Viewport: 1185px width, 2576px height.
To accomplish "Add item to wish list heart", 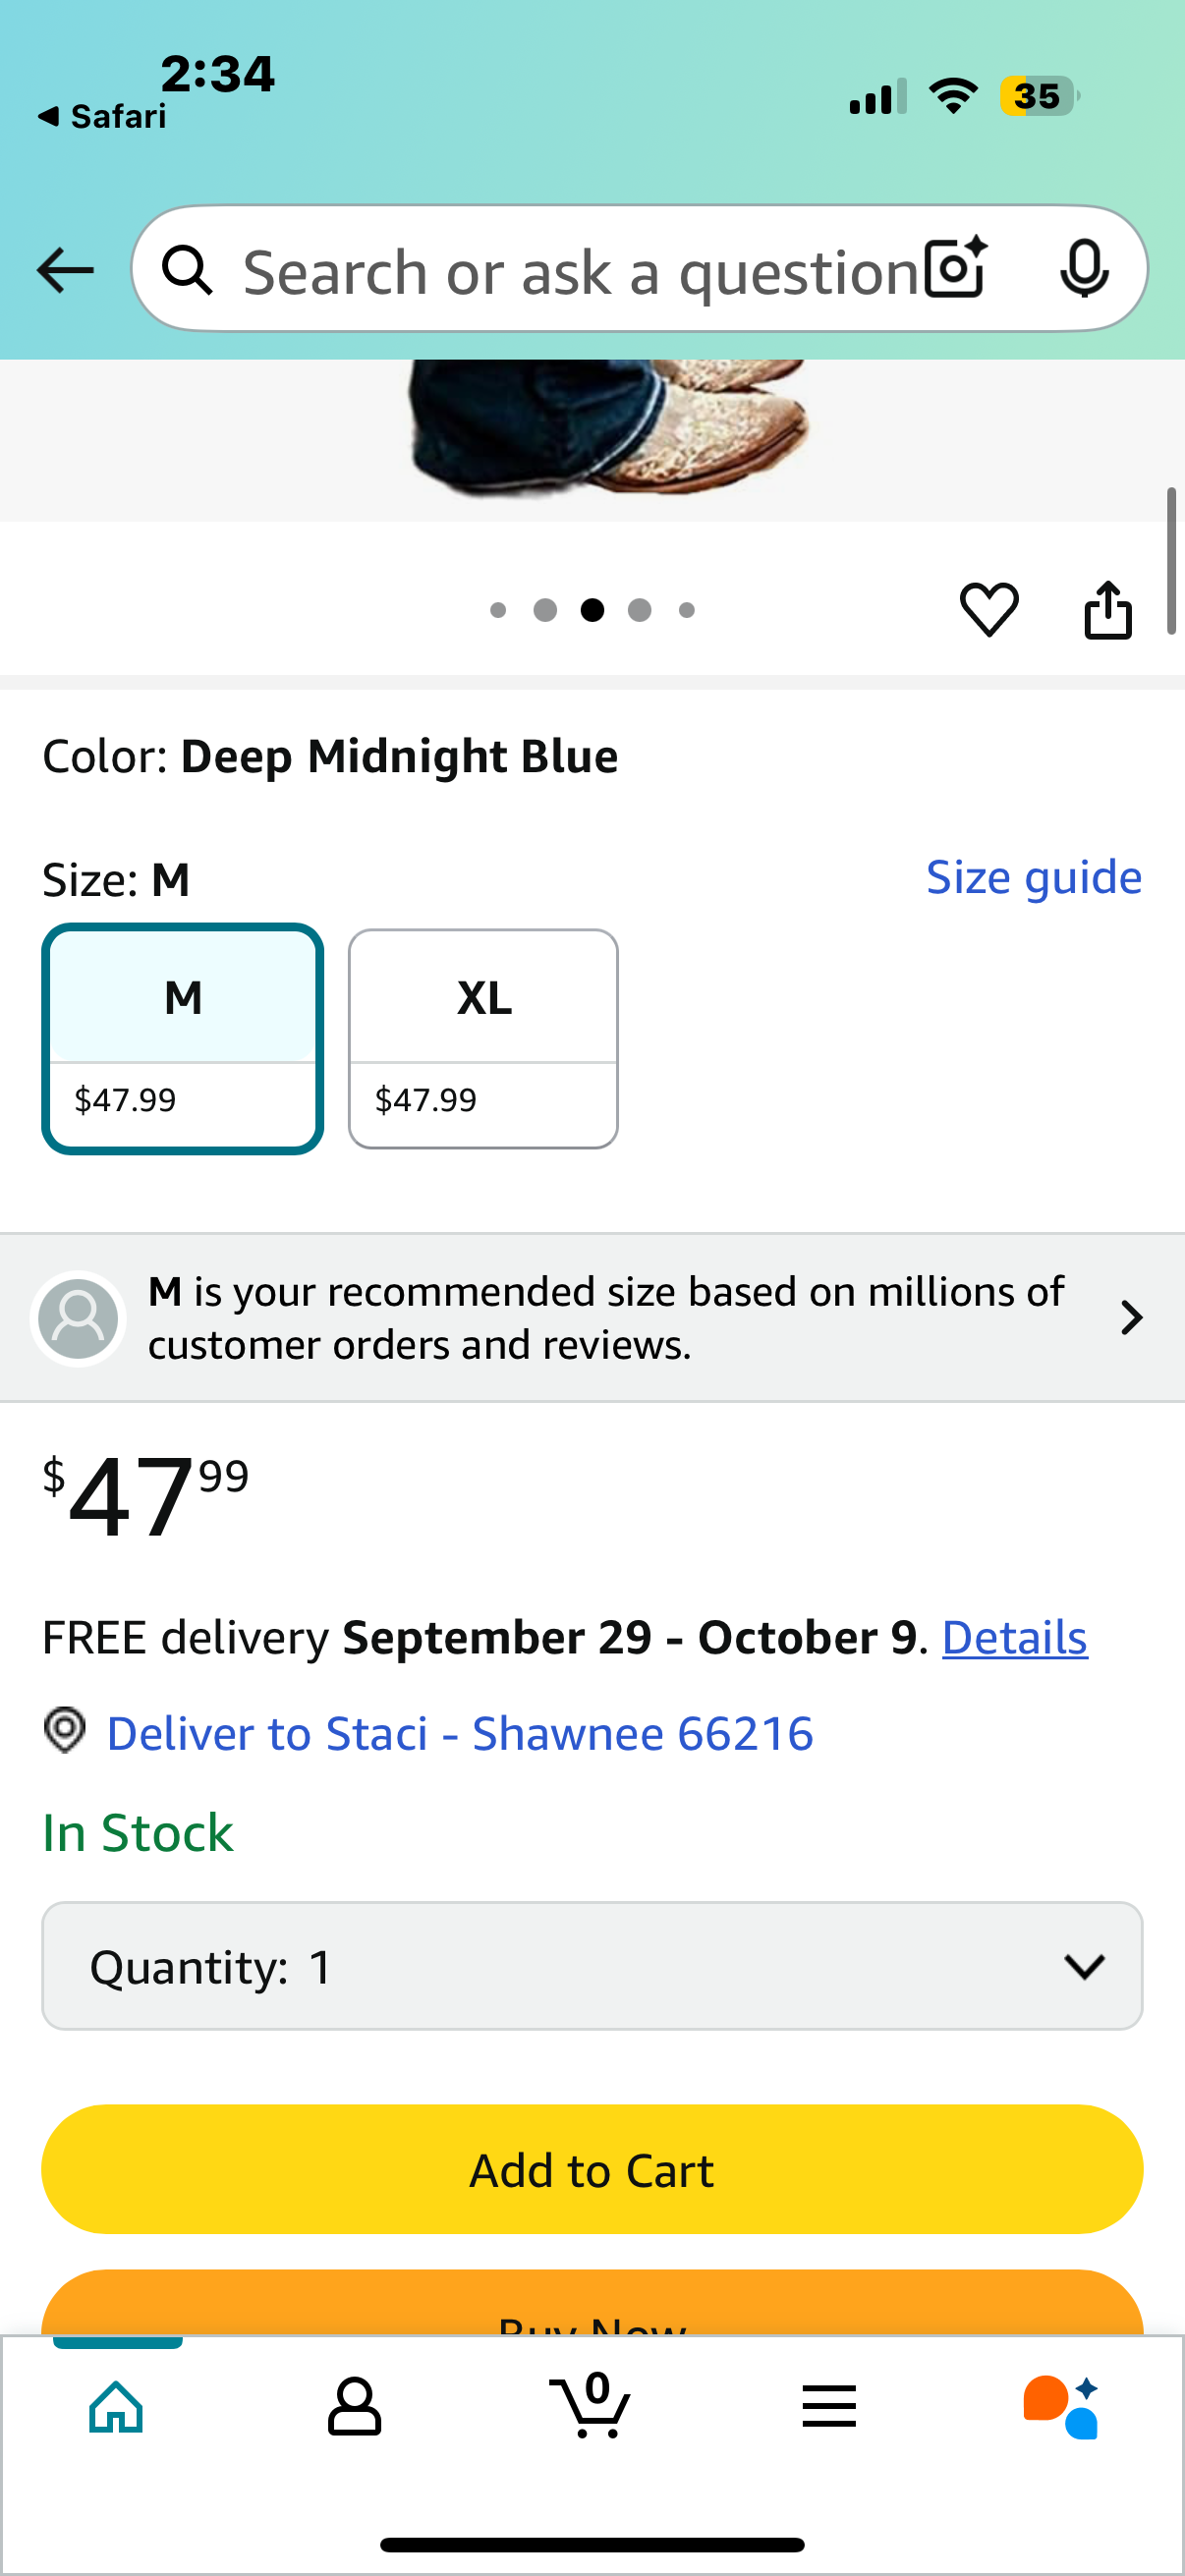I will pyautogui.click(x=989, y=609).
